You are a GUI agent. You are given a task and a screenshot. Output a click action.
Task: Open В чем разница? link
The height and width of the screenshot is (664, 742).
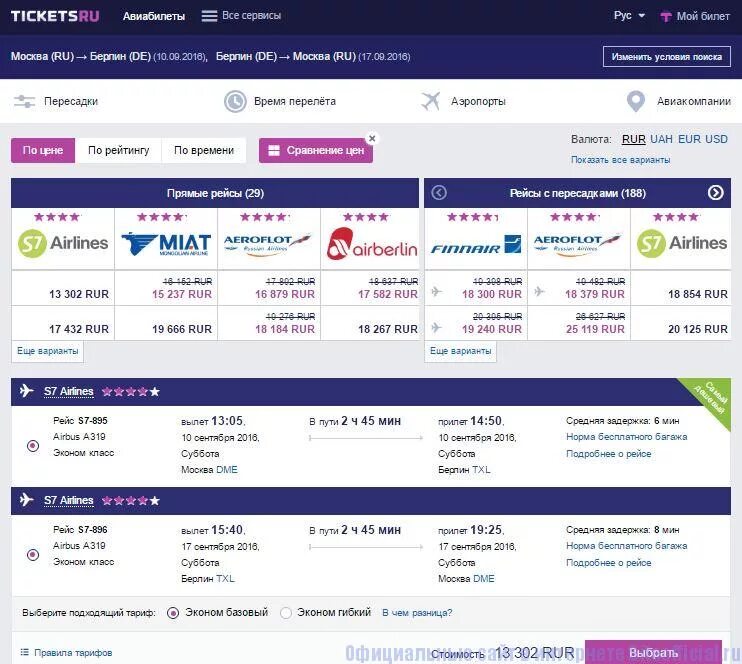point(417,613)
